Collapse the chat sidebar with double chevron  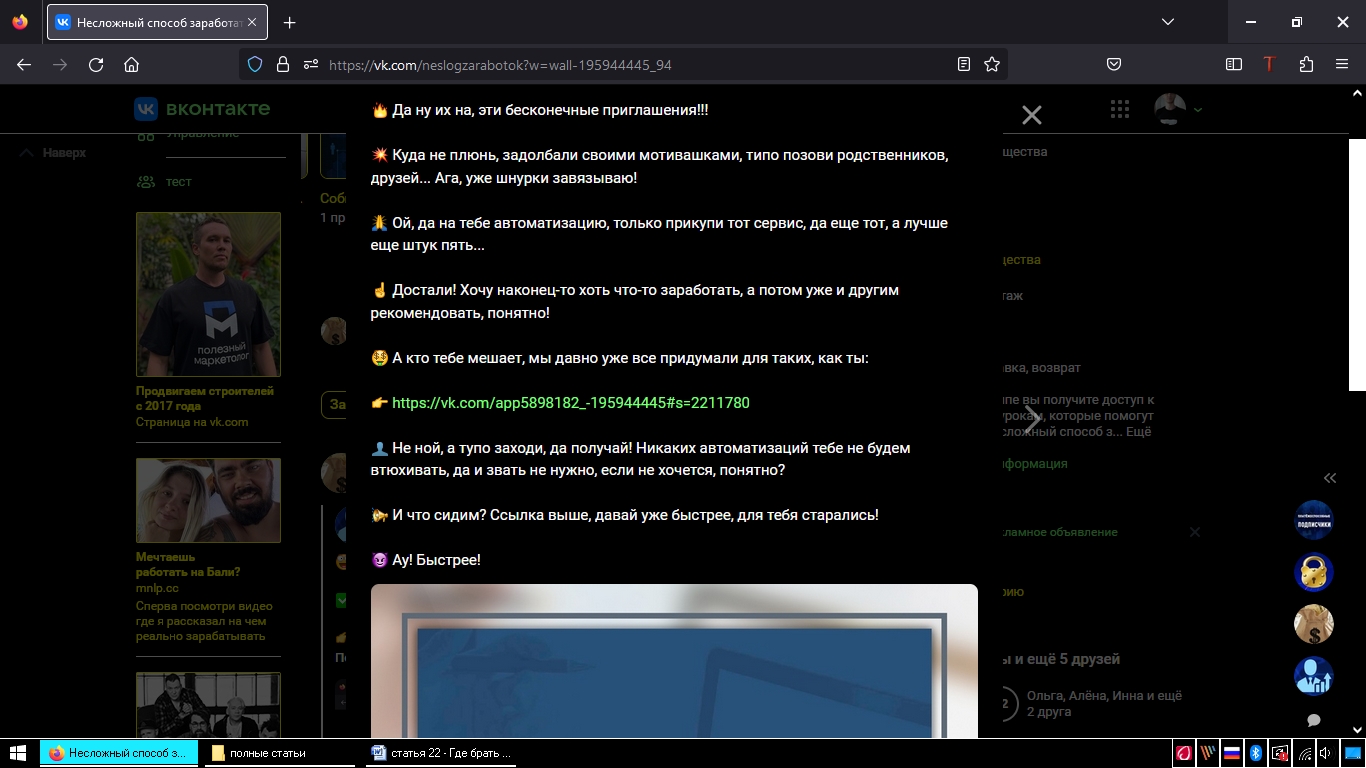click(x=1330, y=478)
